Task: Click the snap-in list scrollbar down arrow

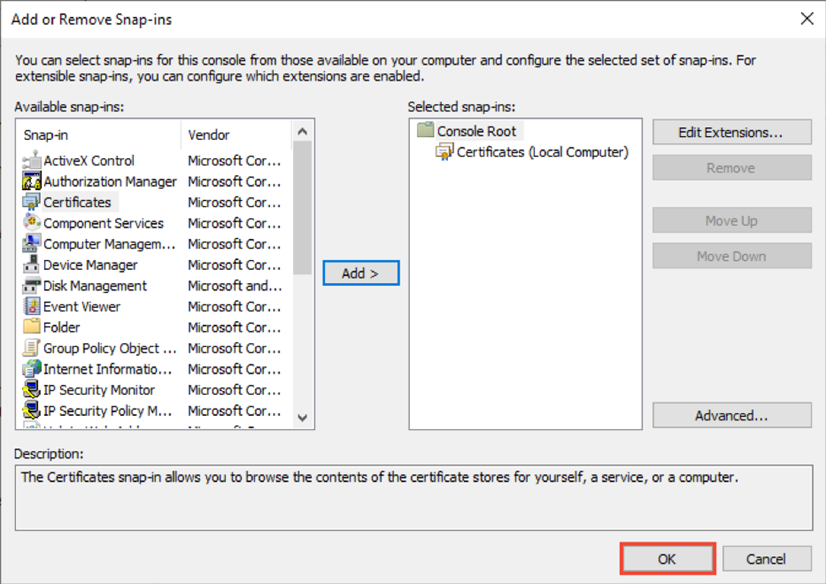Action: coord(303,420)
